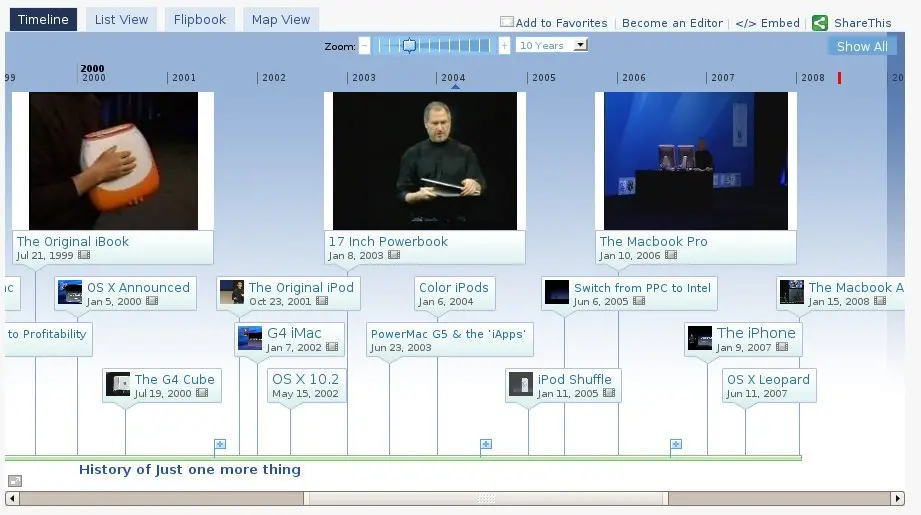Image resolution: width=921 pixels, height=515 pixels.
Task: Expand the plus marker near 2004 on the timeline
Action: pyautogui.click(x=486, y=444)
